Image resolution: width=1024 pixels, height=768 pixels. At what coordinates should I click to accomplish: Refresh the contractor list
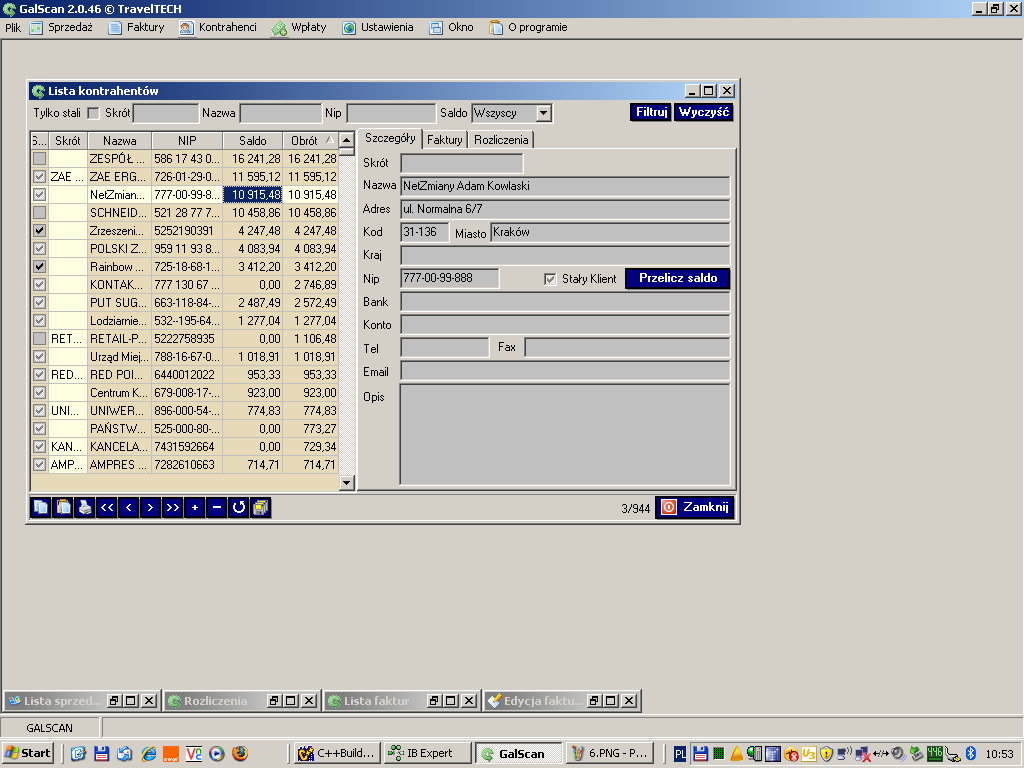238,507
